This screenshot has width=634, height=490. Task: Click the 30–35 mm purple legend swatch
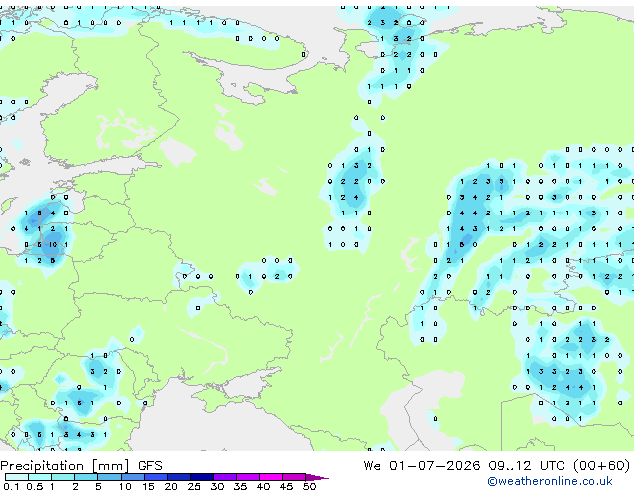coord(224,477)
